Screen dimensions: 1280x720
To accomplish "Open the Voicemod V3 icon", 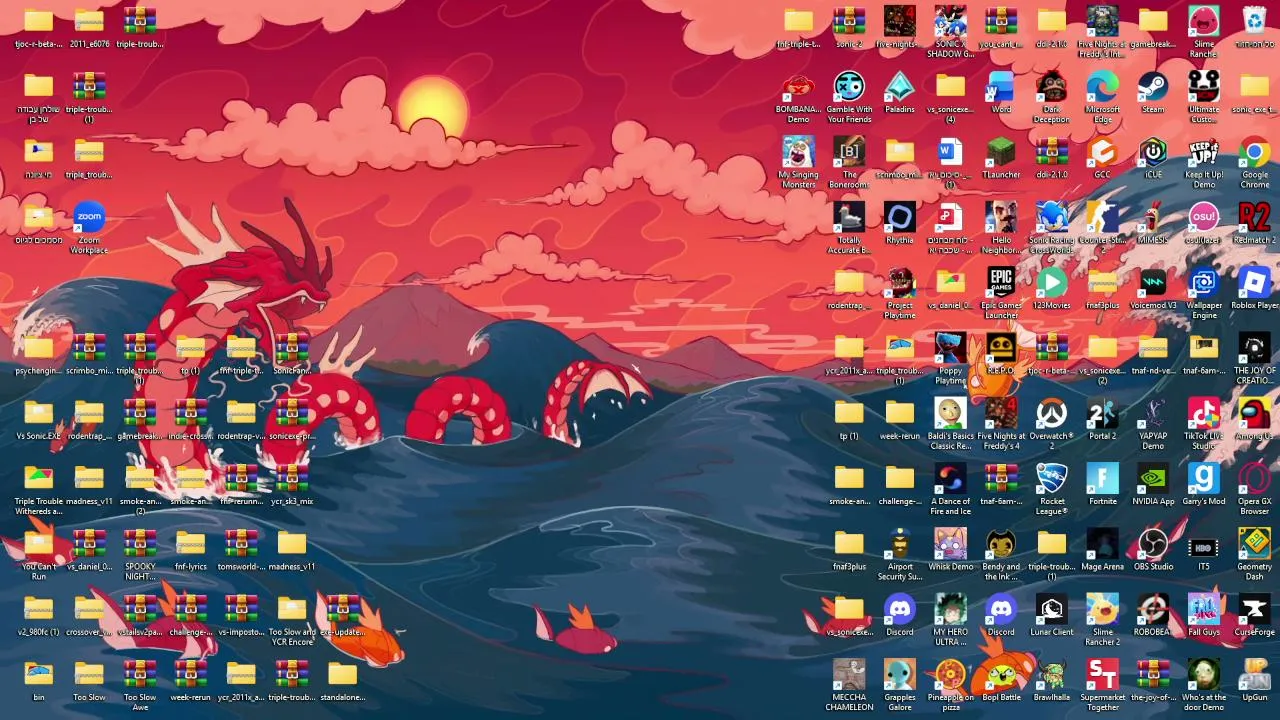I will tap(1153, 283).
